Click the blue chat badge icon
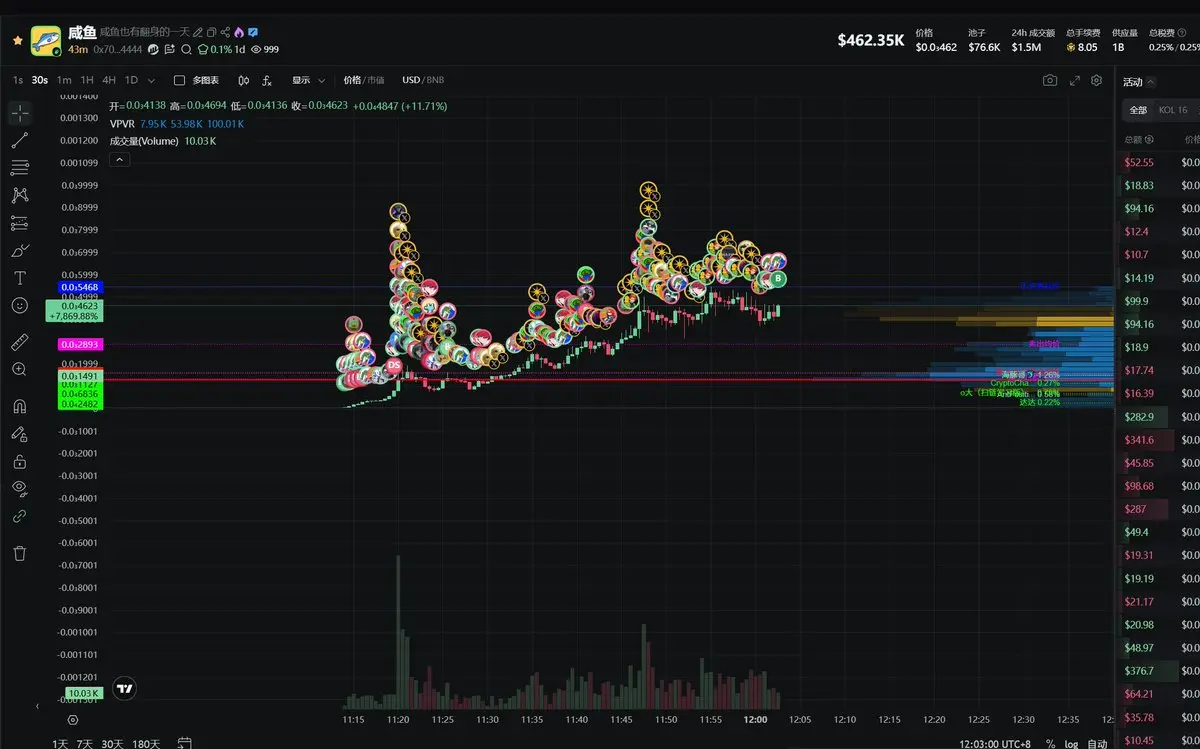Viewport: 1200px width, 749px height. point(253,32)
